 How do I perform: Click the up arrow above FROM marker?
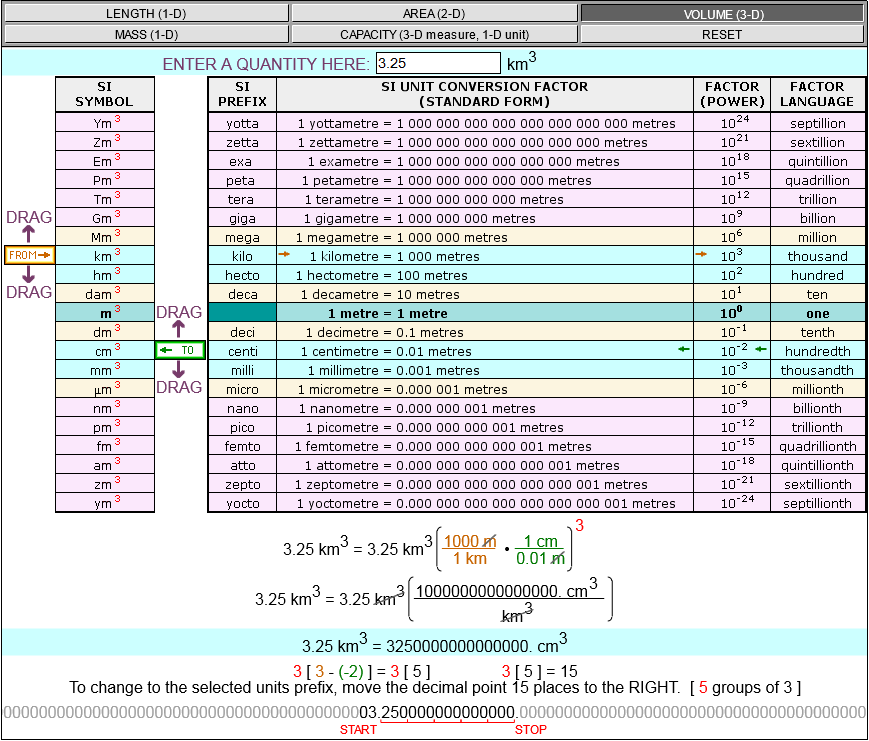point(29,233)
